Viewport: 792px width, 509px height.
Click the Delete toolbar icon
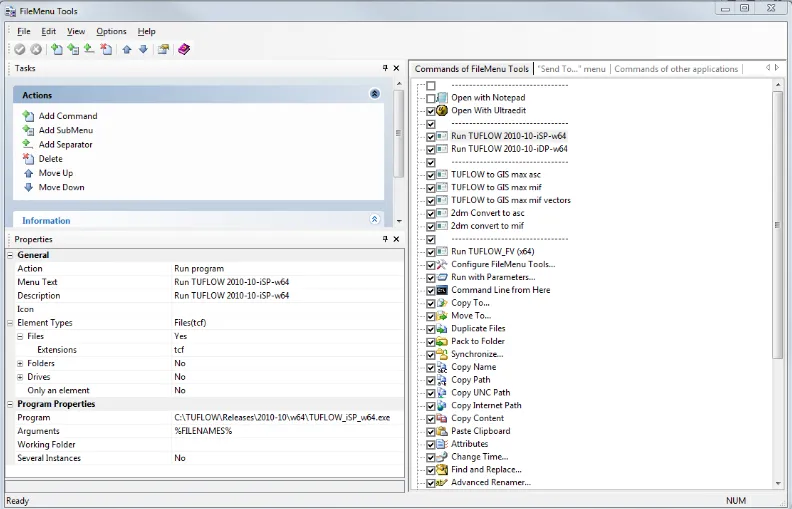click(106, 49)
